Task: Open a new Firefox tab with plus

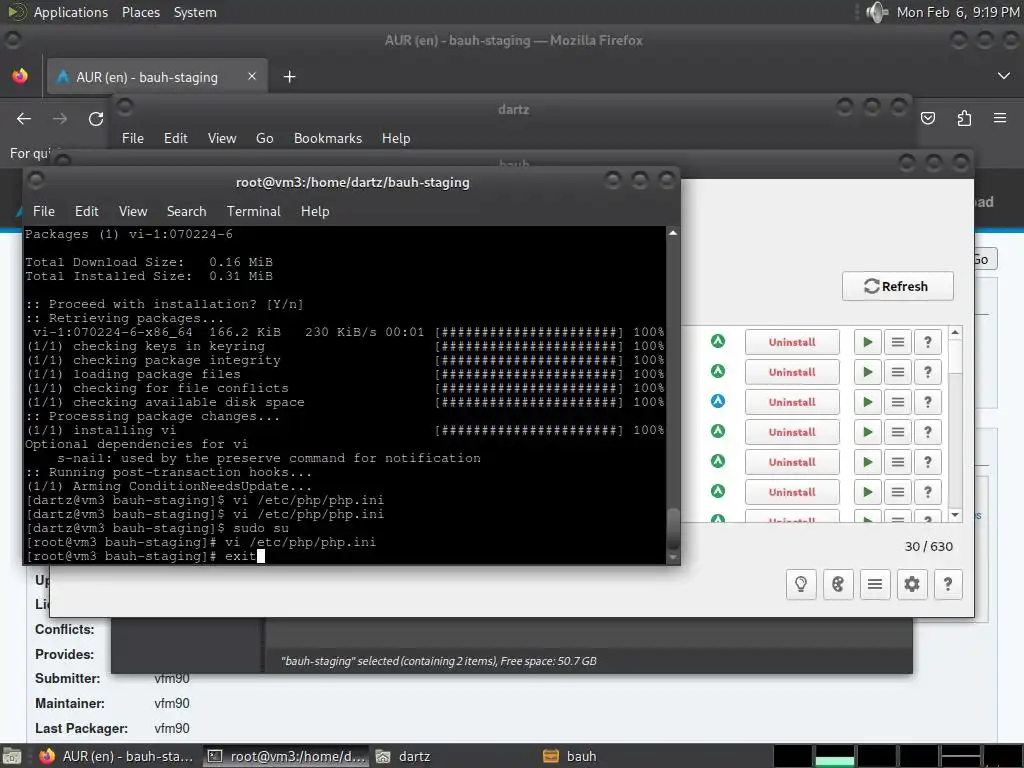Action: pos(289,77)
